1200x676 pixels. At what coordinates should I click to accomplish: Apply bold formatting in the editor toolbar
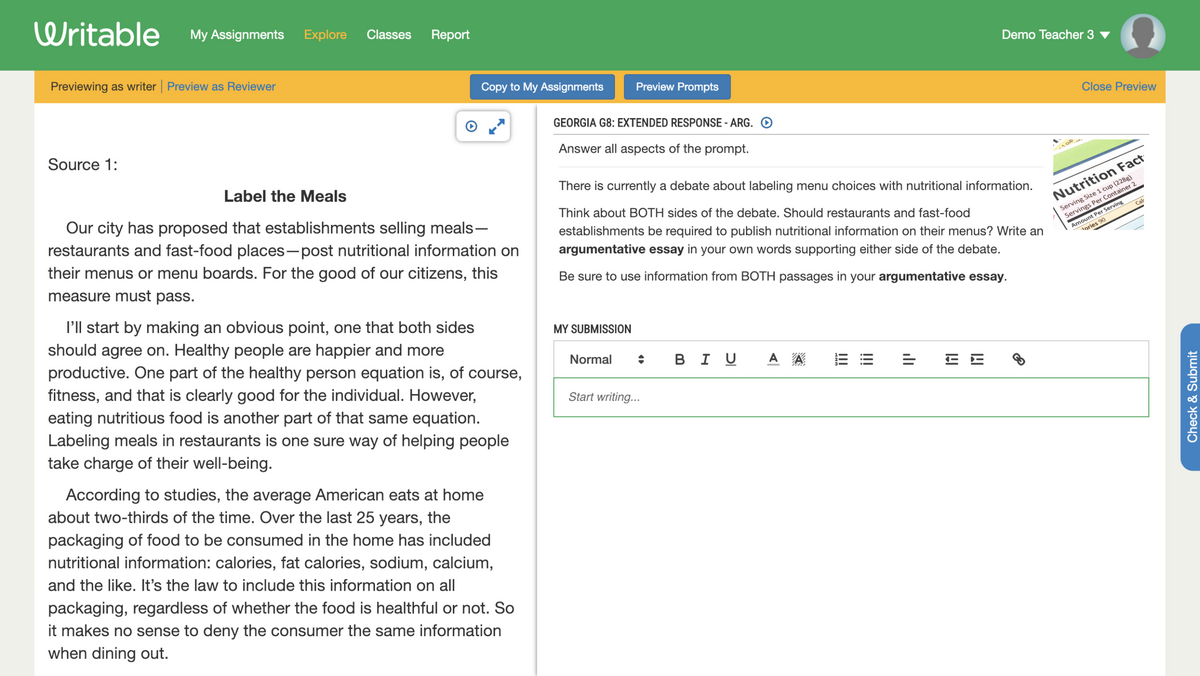pyautogui.click(x=680, y=359)
